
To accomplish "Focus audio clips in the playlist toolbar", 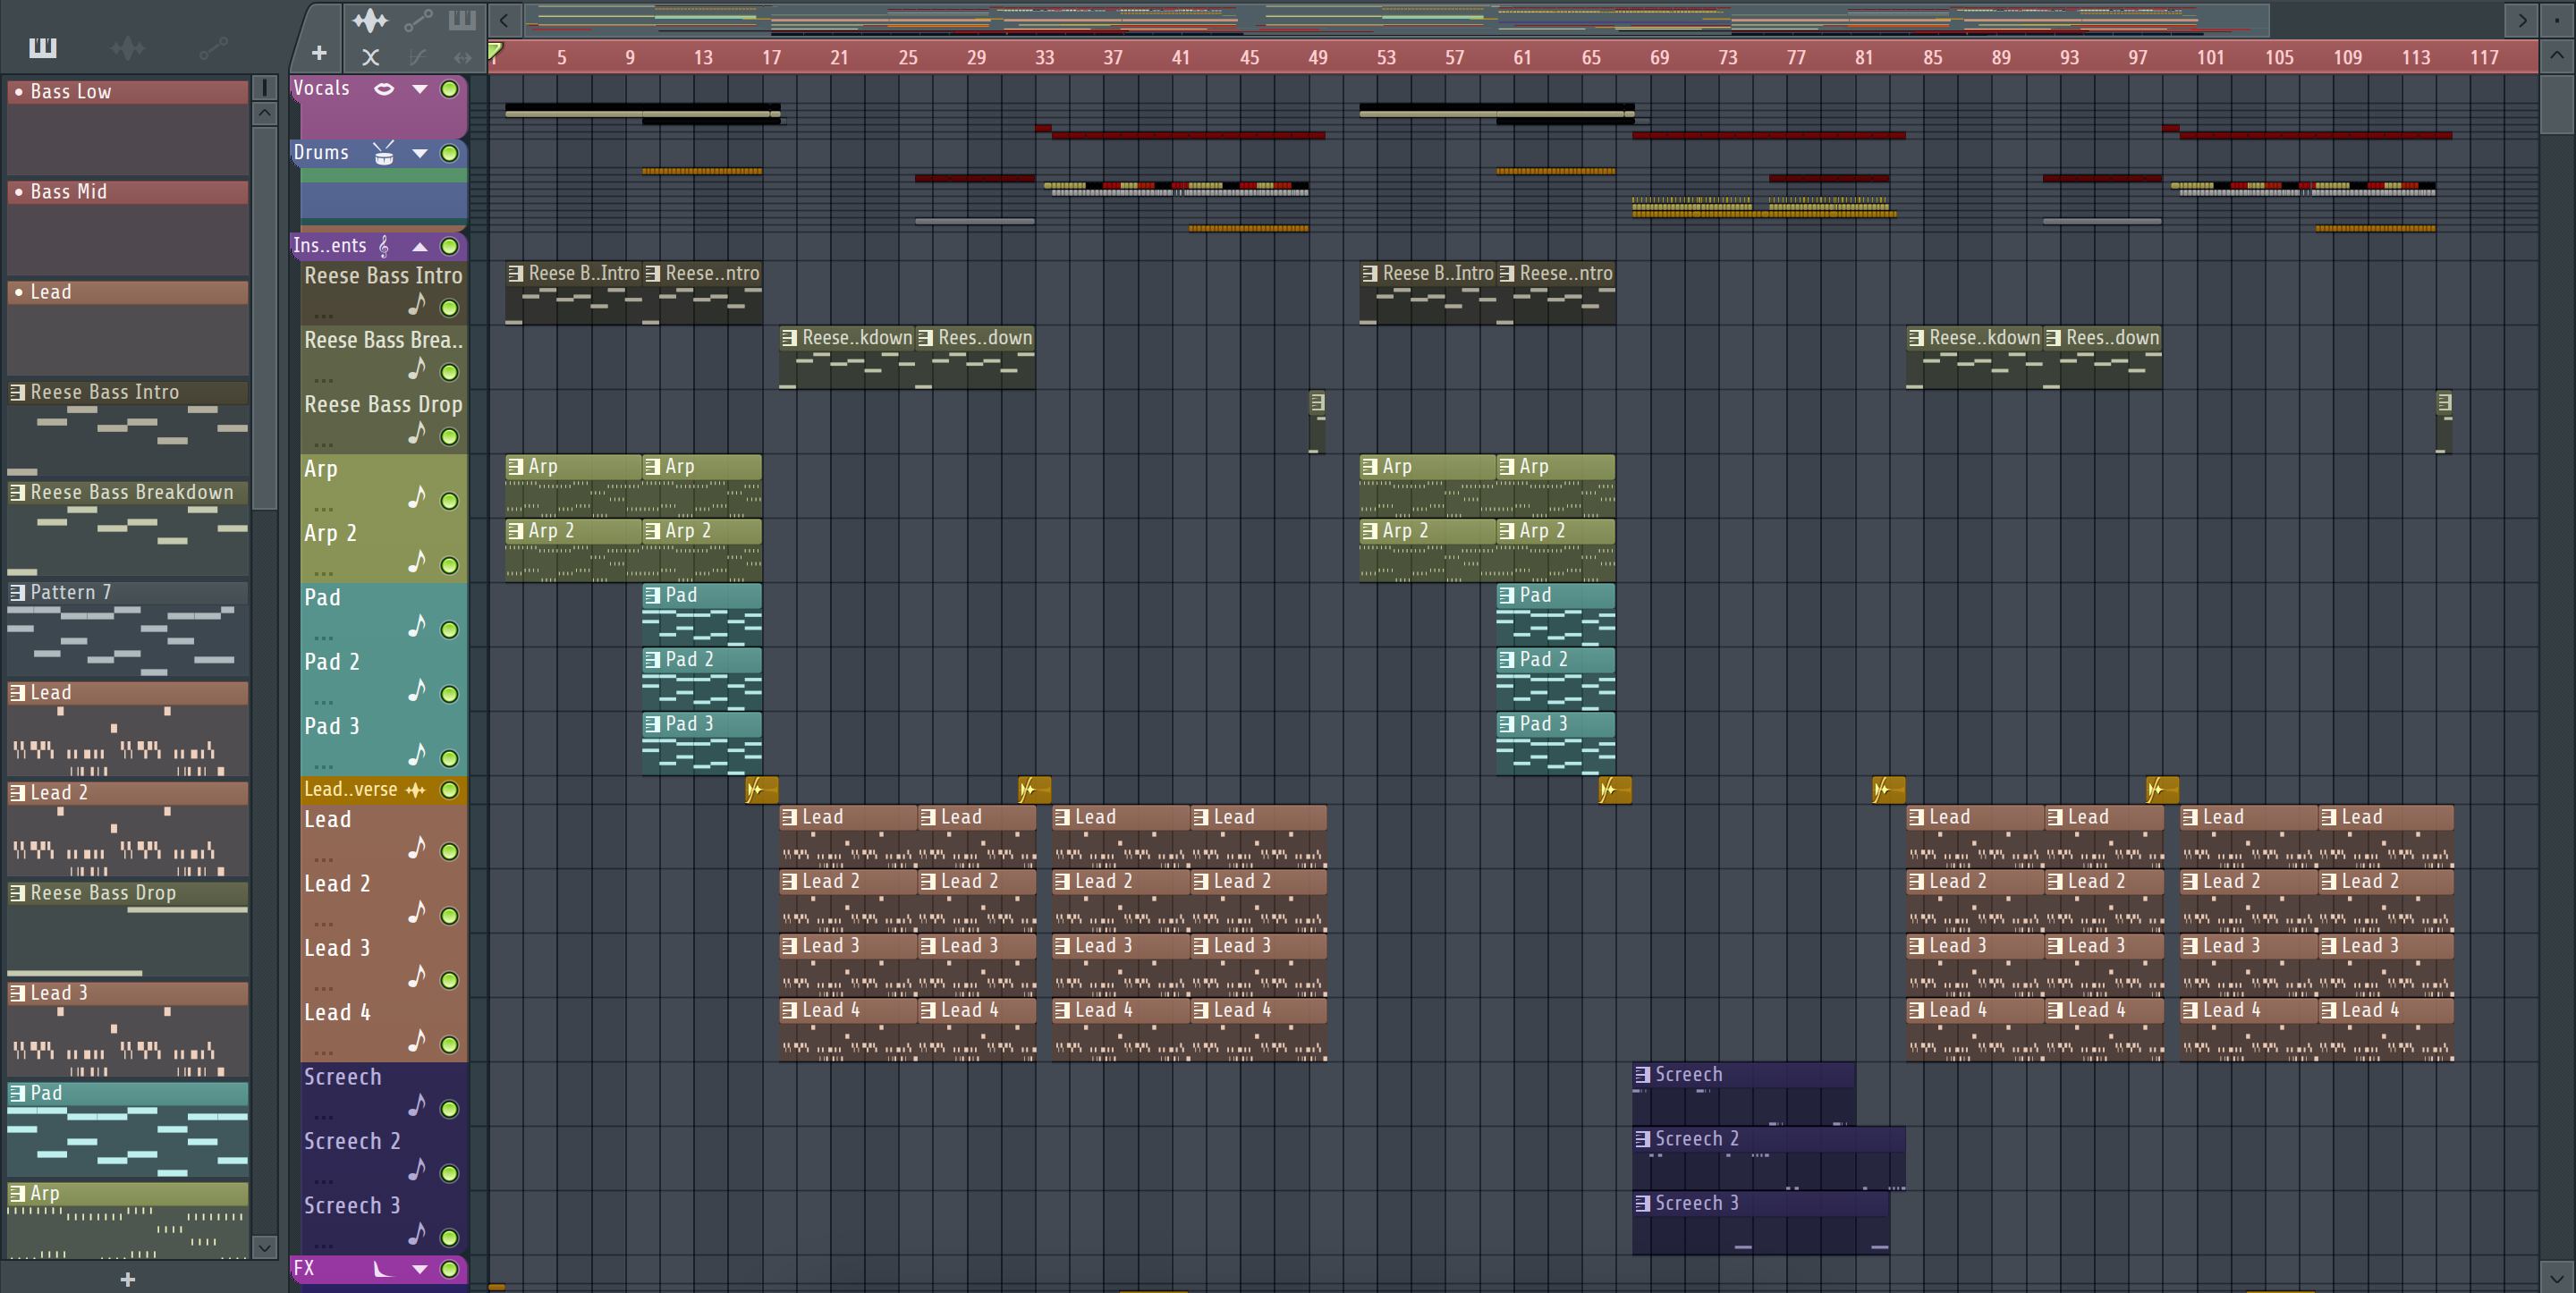I will (370, 20).
